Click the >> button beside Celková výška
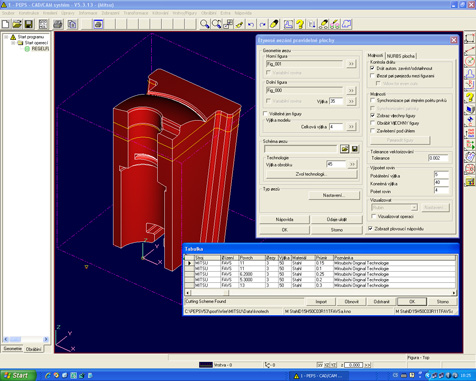The width and height of the screenshot is (476, 381). (x=351, y=127)
